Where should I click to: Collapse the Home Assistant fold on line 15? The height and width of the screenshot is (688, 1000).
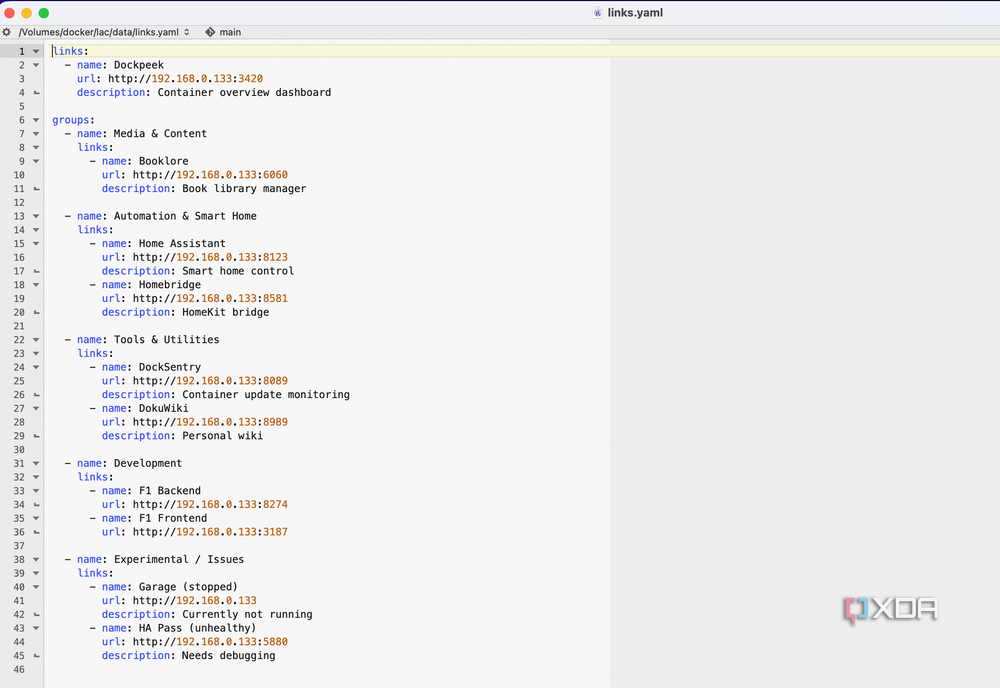pos(36,244)
